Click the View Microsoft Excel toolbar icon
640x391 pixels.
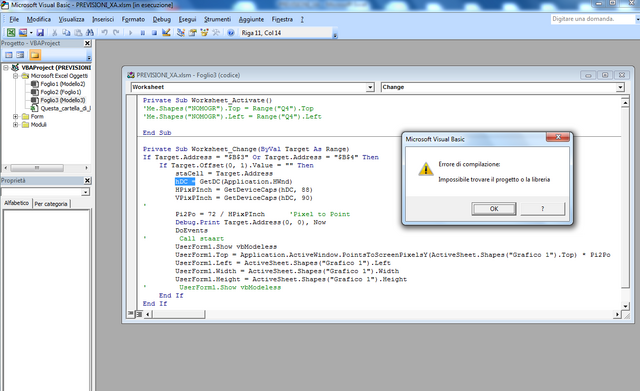[x=11, y=33]
